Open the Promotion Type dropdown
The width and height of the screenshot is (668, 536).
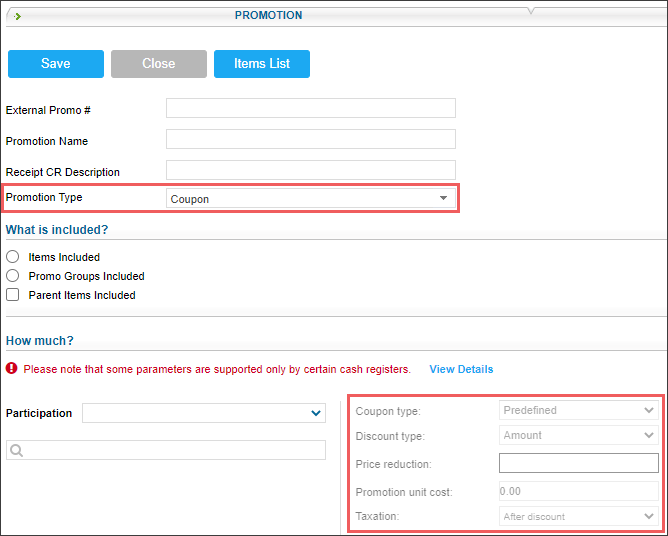[311, 199]
